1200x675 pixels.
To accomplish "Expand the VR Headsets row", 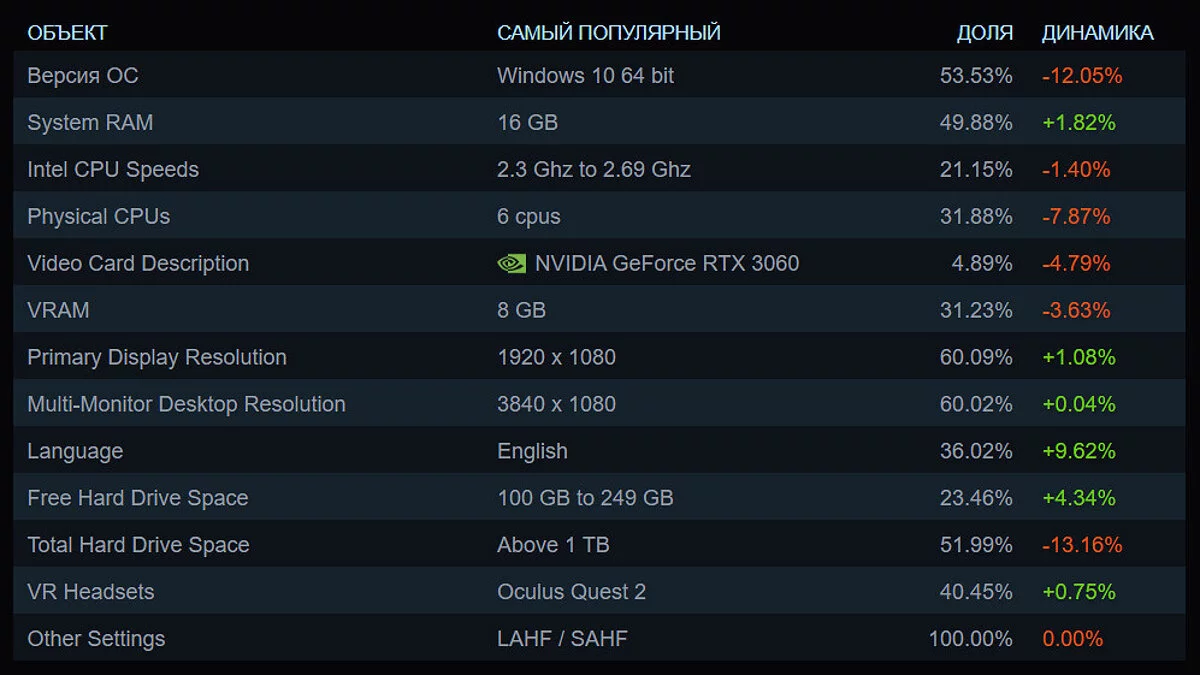I will [x=91, y=593].
